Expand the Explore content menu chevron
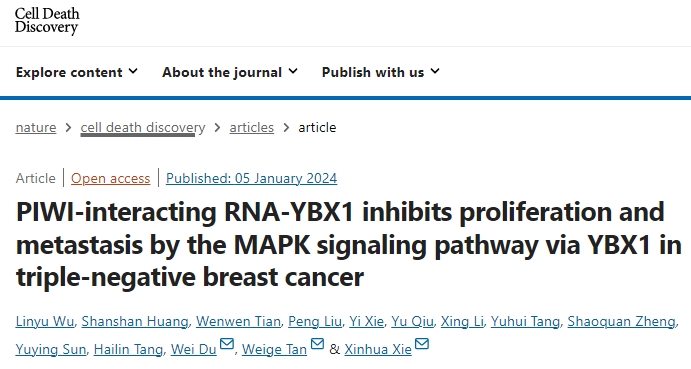Image resolution: width=691 pixels, height=369 pixels. 133,71
